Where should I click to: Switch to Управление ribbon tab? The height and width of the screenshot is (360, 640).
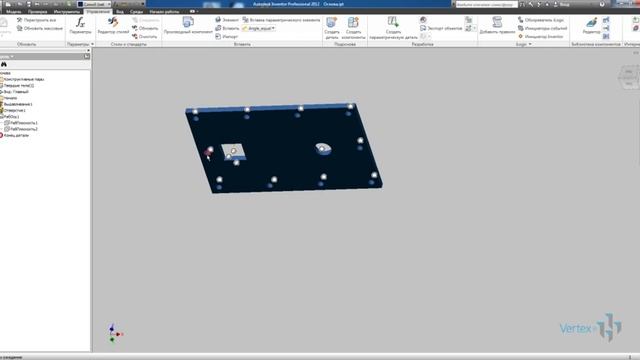pos(98,11)
